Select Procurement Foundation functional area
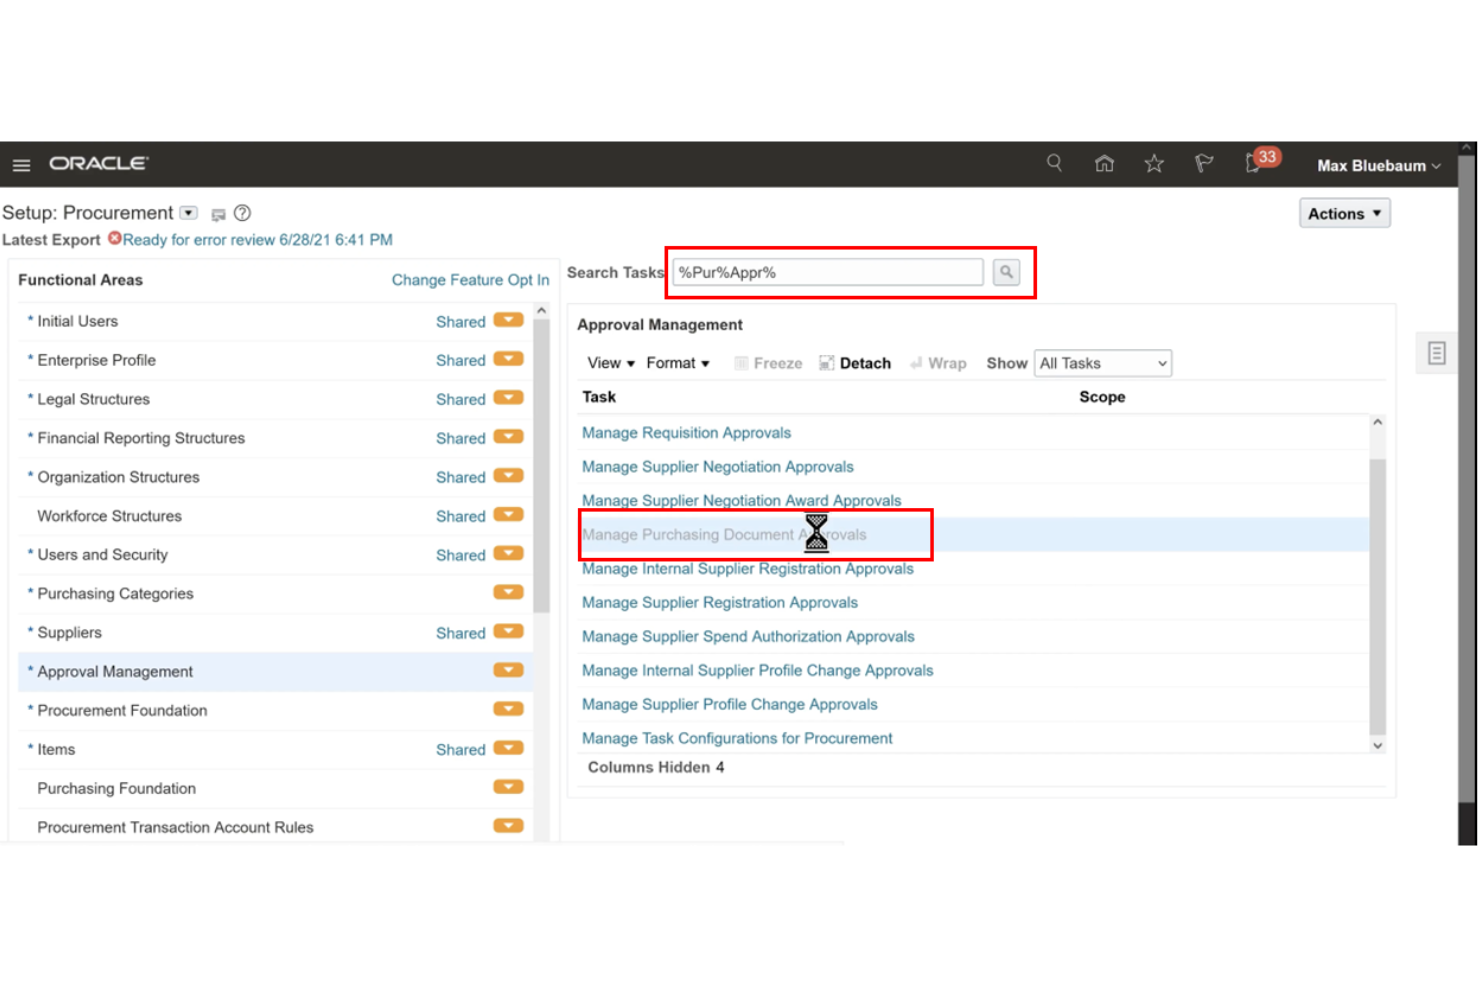This screenshot has width=1480, height=987. click(x=122, y=711)
